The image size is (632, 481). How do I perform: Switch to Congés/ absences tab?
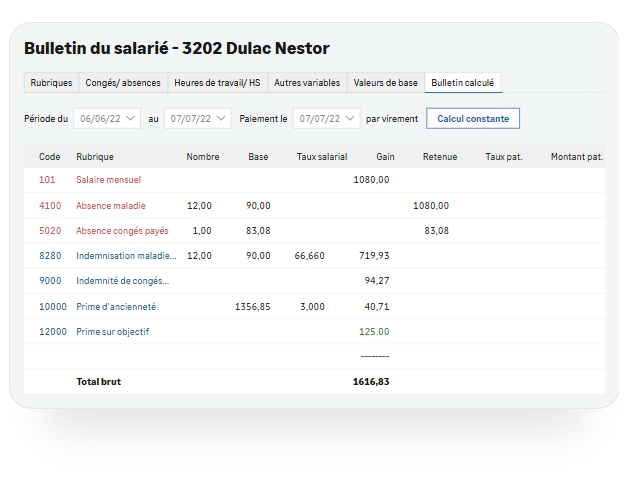[123, 83]
